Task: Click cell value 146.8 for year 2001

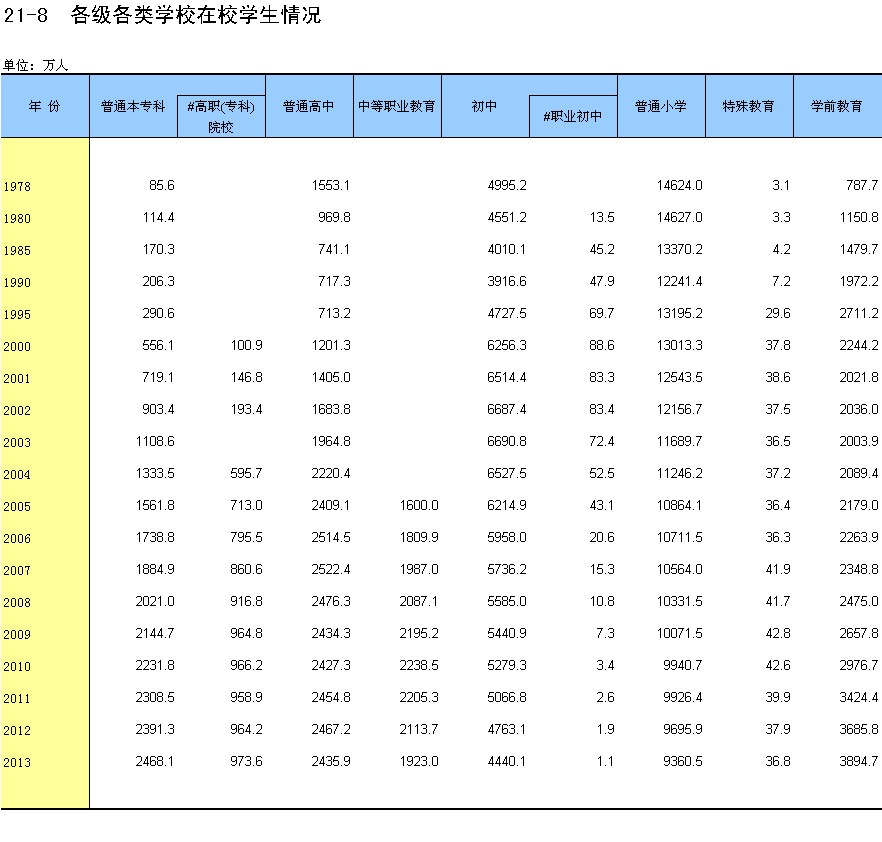Action: click(246, 377)
